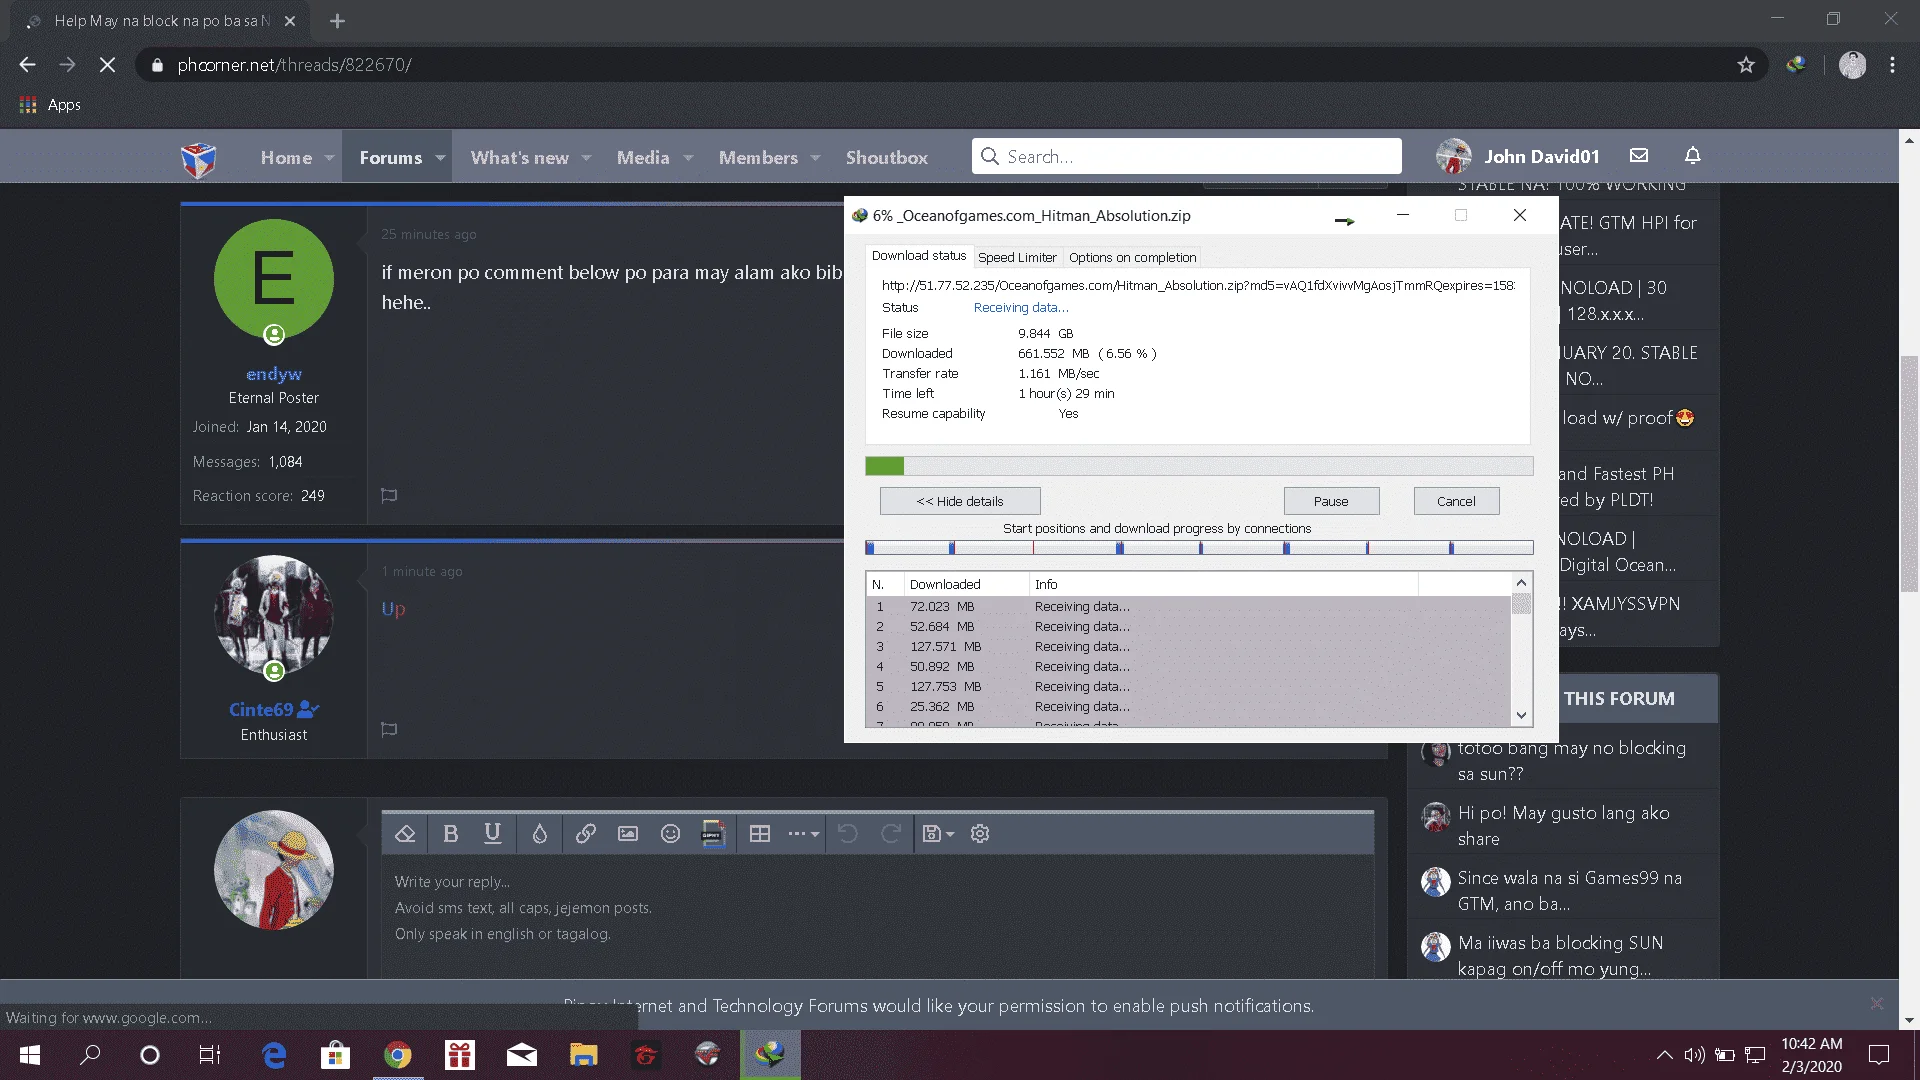
Task: Open What's new navigation item
Action: (x=520, y=158)
